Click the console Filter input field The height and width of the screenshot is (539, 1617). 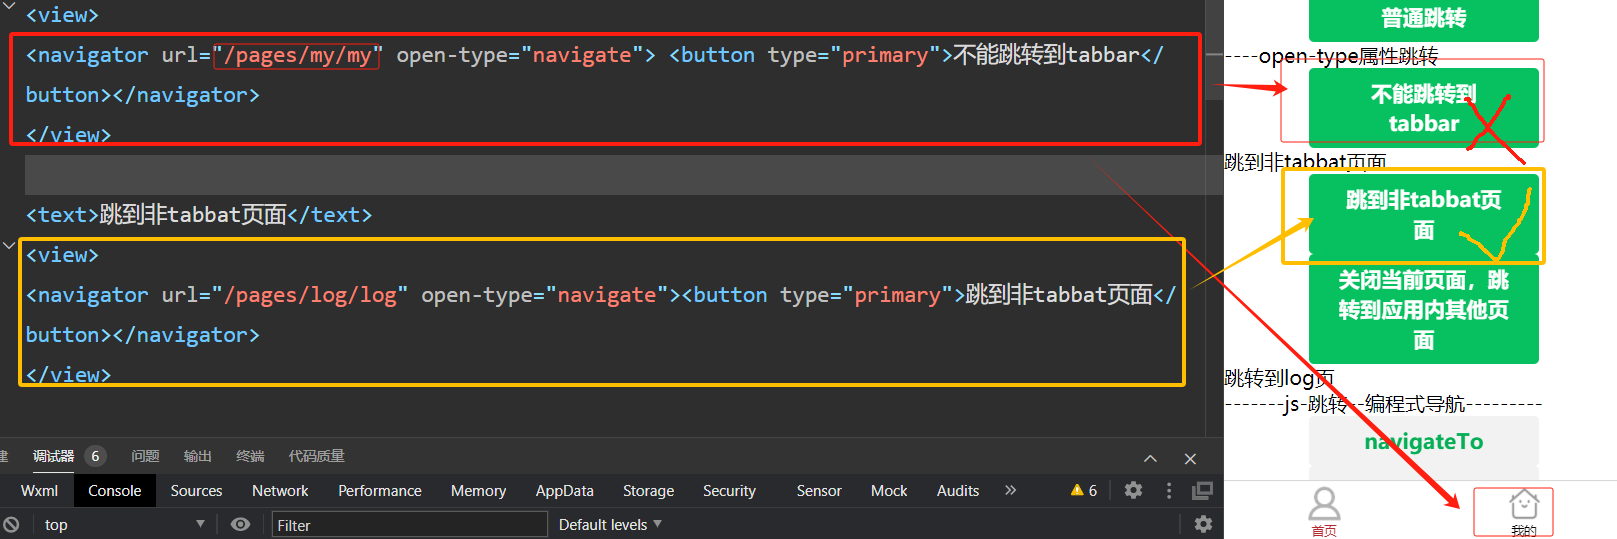(x=410, y=524)
